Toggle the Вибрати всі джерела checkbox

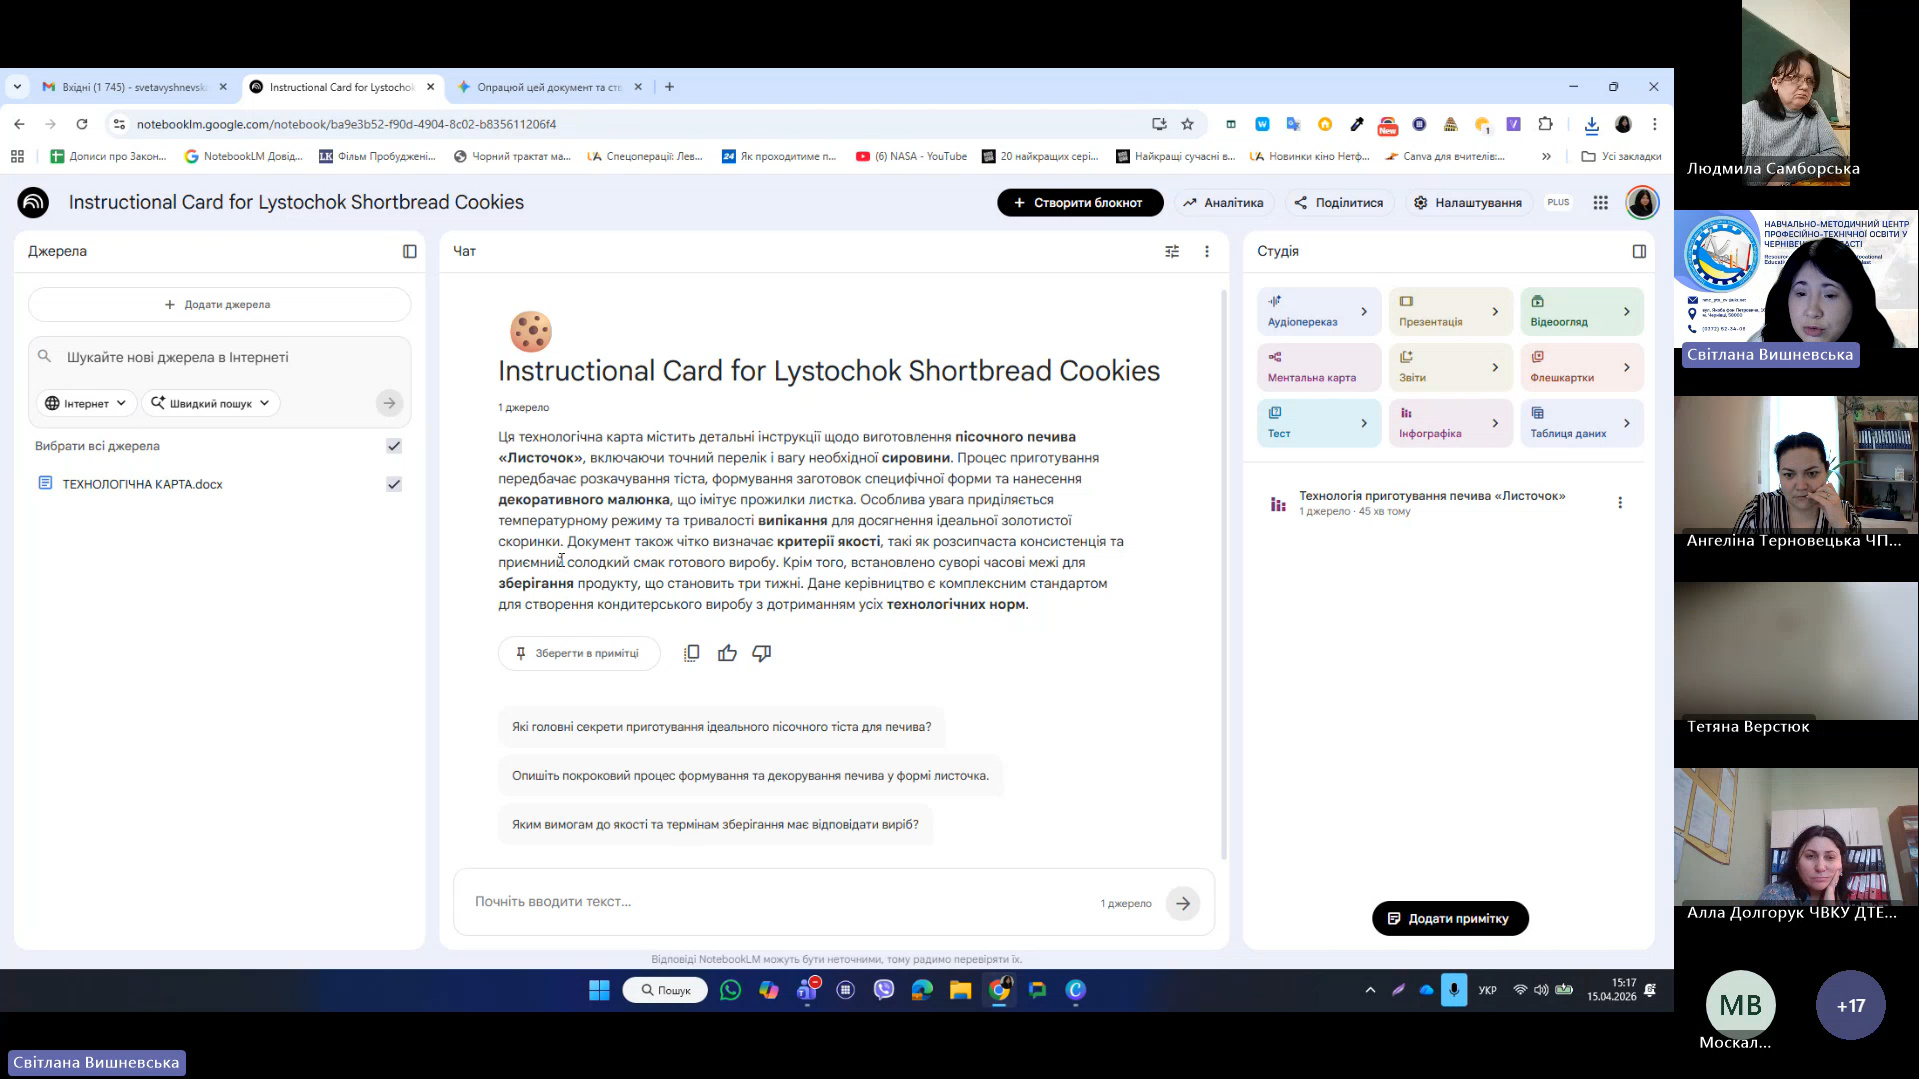[394, 446]
